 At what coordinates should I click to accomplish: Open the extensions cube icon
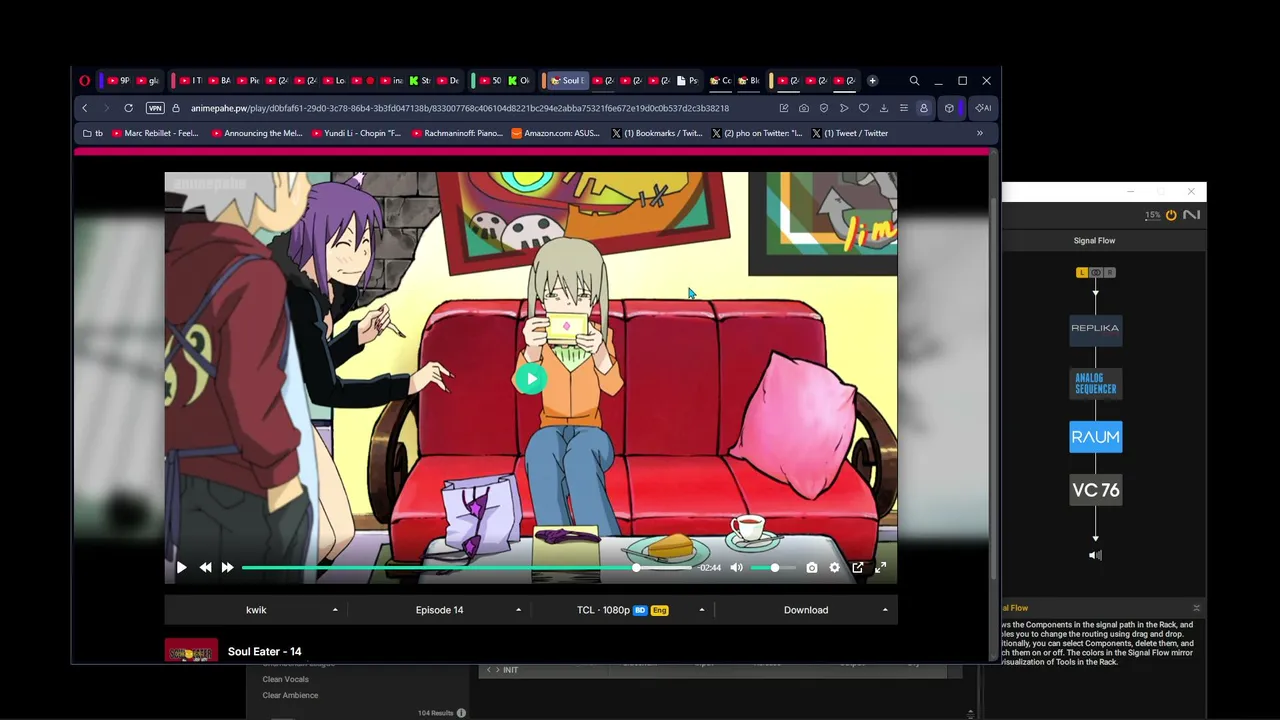point(949,108)
